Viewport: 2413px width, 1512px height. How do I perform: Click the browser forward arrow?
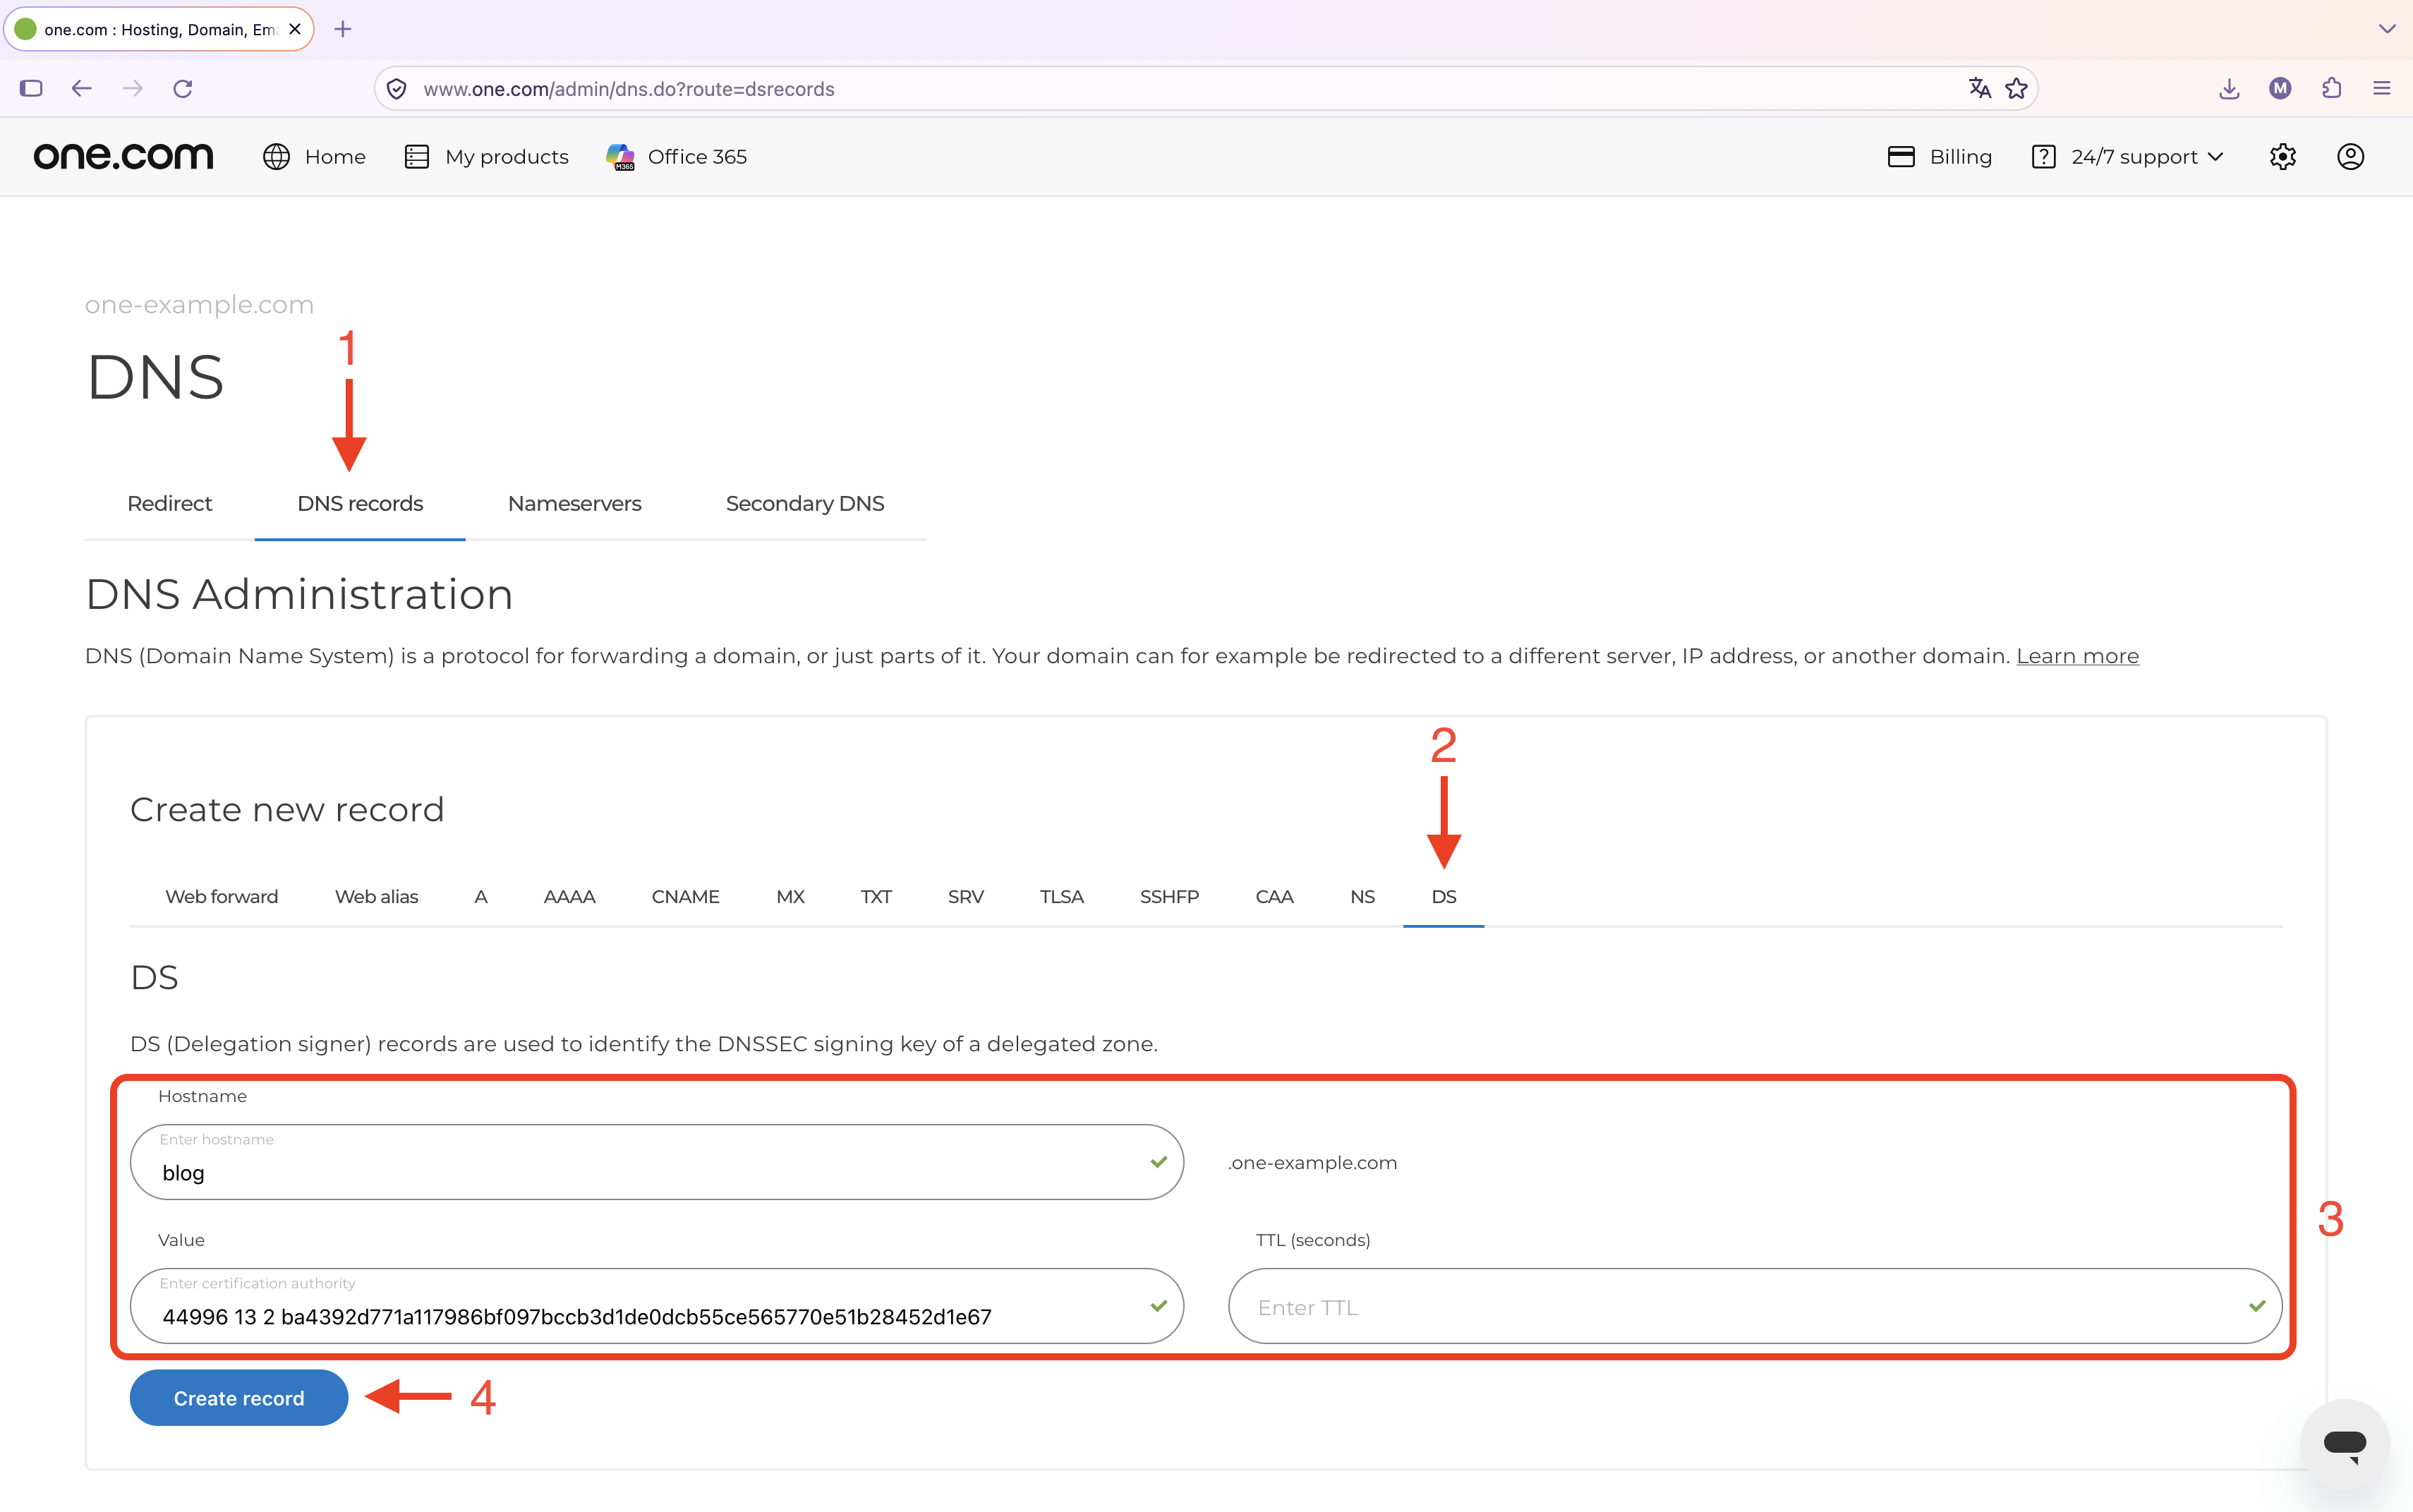[132, 88]
